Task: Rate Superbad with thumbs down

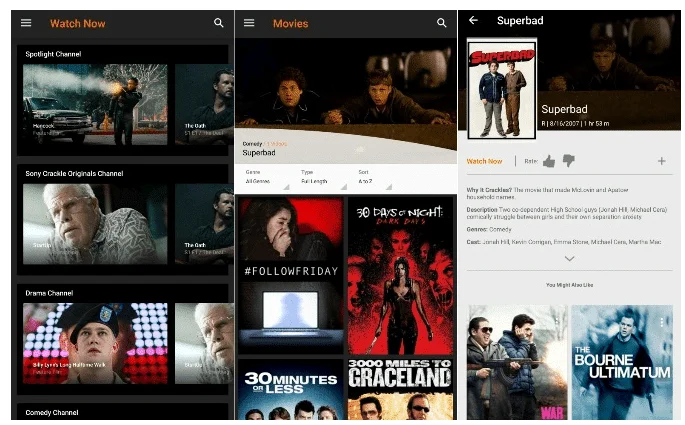Action: coord(568,161)
